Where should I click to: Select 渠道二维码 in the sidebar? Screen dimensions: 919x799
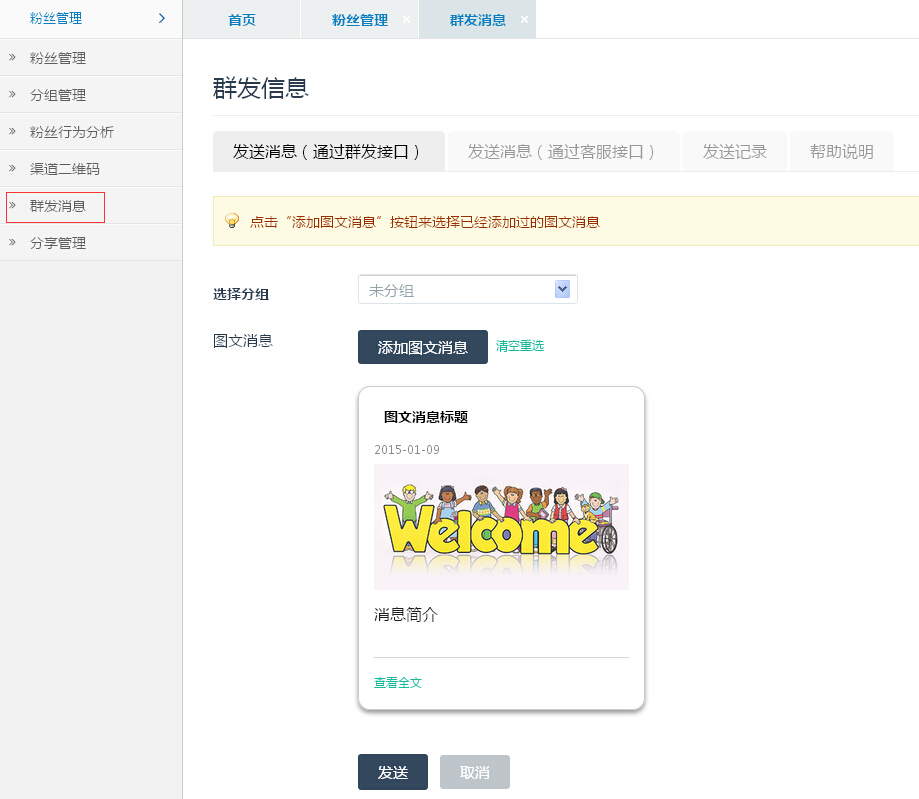coord(65,169)
